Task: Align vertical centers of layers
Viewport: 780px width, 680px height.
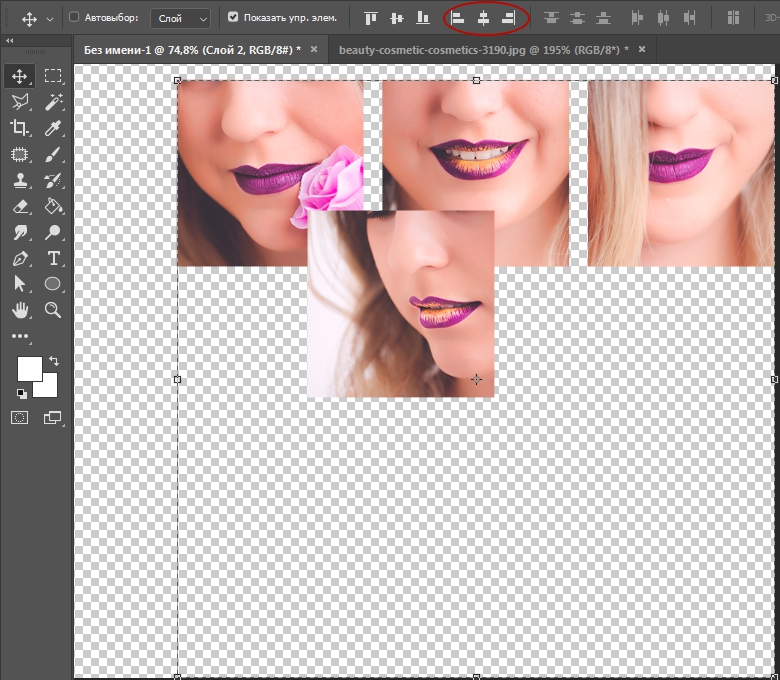Action: click(x=396, y=18)
